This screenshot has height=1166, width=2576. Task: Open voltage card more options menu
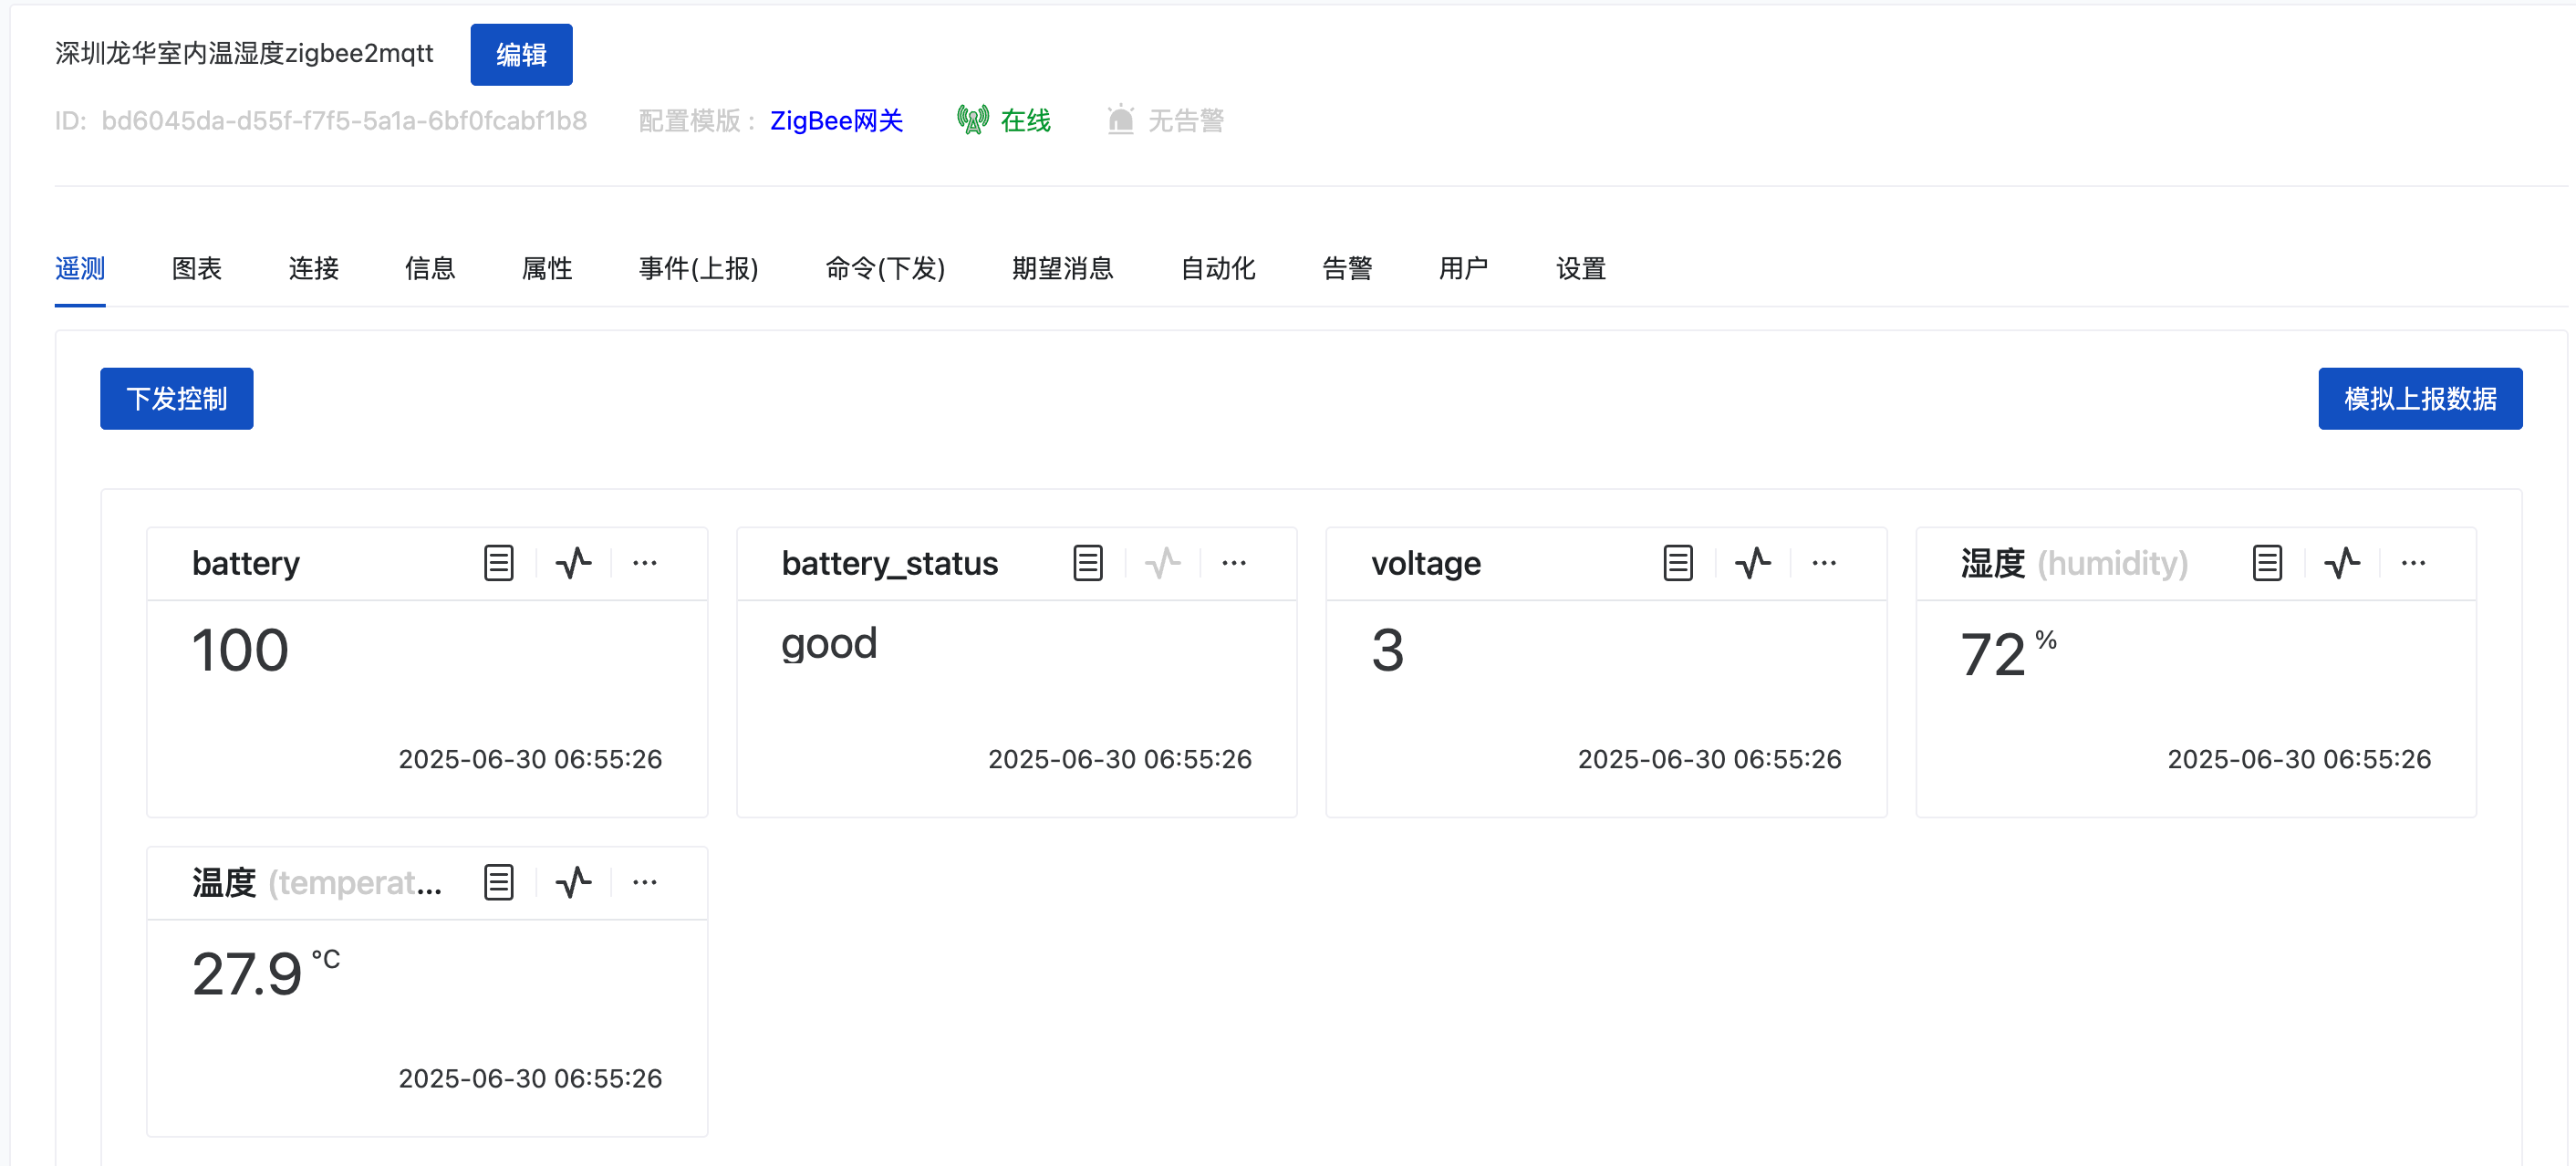tap(1824, 563)
